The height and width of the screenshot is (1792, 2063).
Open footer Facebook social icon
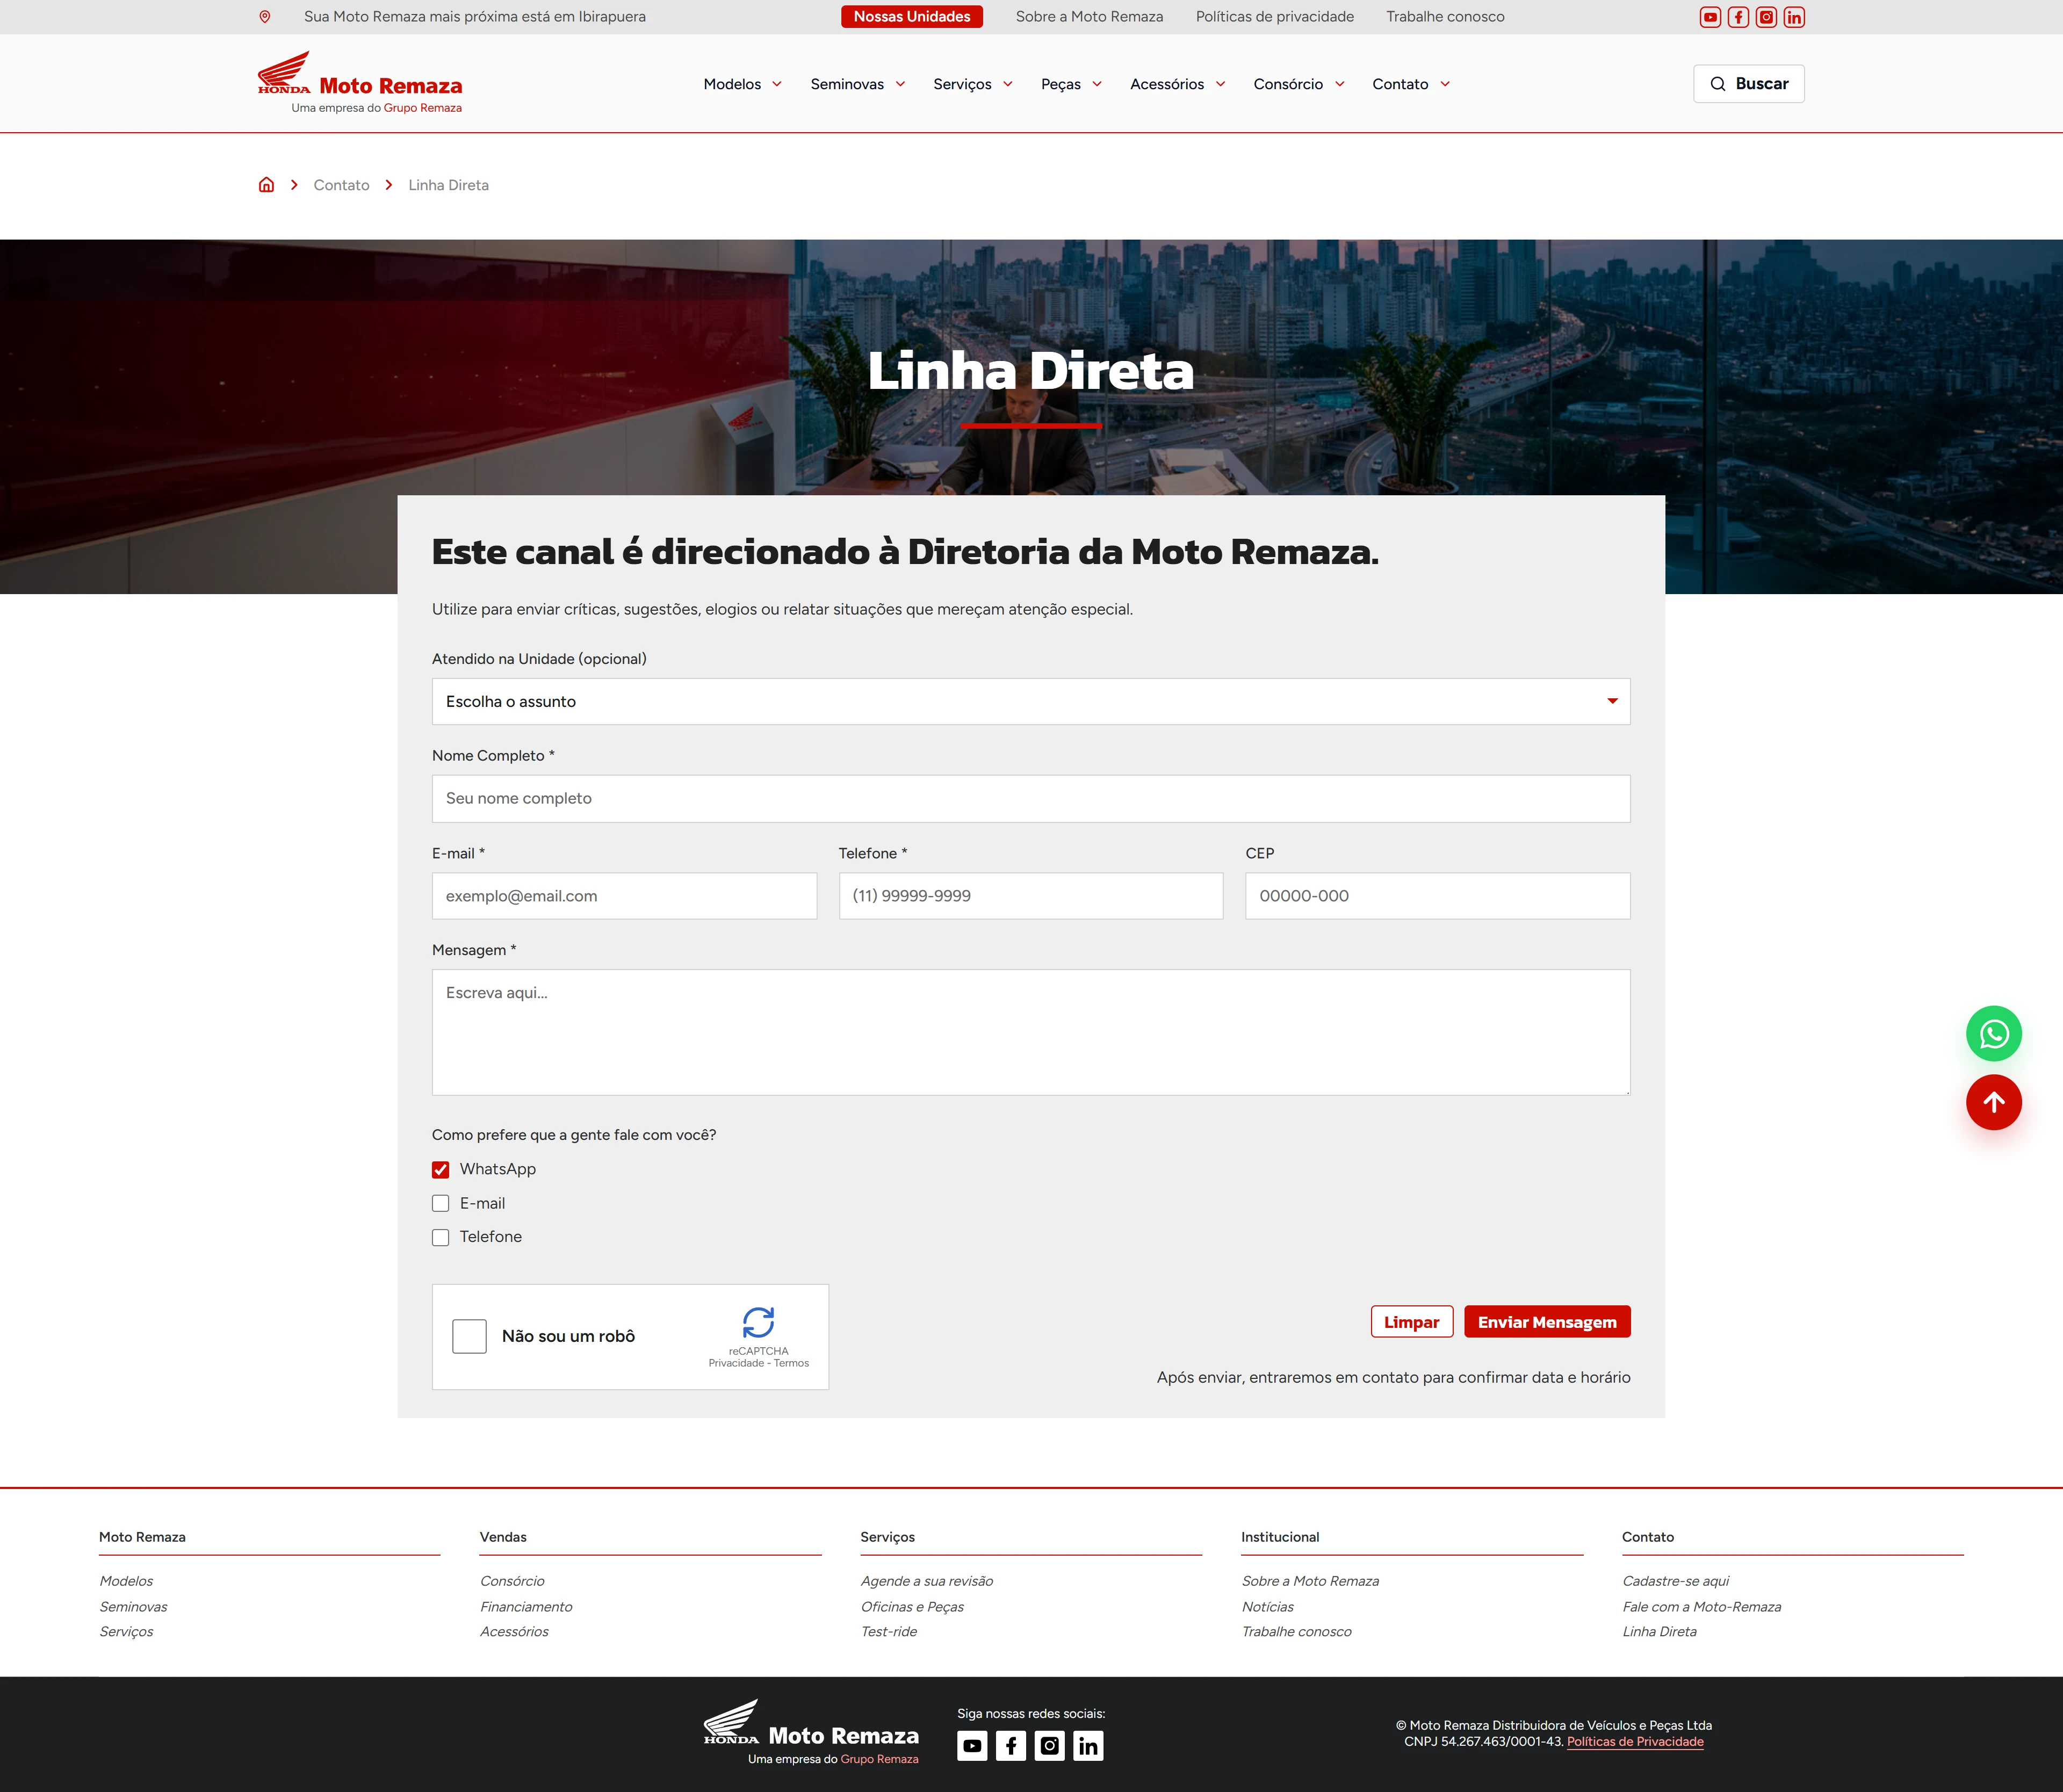(x=1010, y=1746)
